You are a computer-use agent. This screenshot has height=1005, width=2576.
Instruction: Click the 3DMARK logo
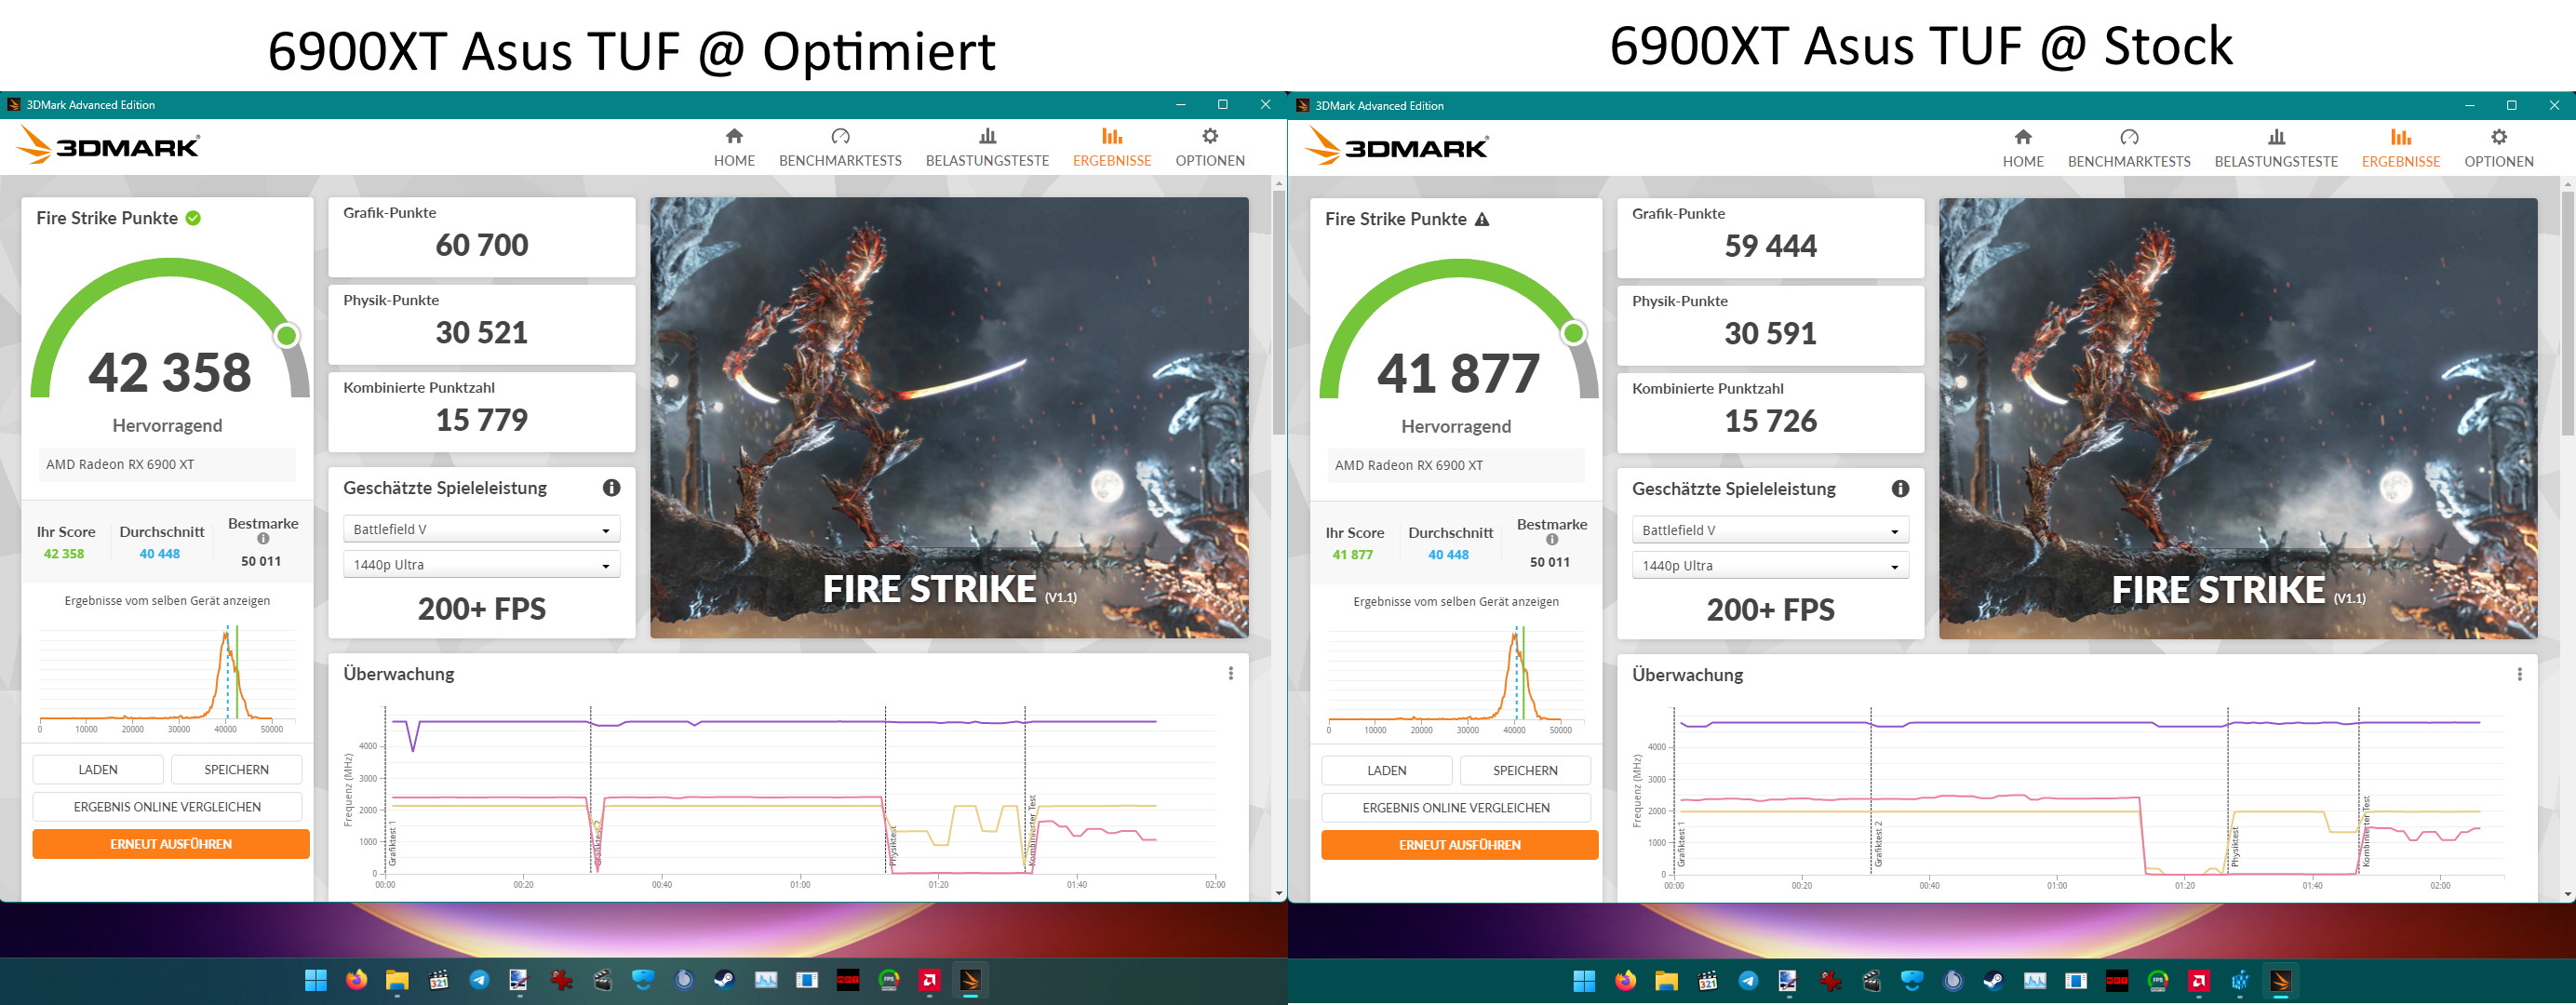click(107, 145)
